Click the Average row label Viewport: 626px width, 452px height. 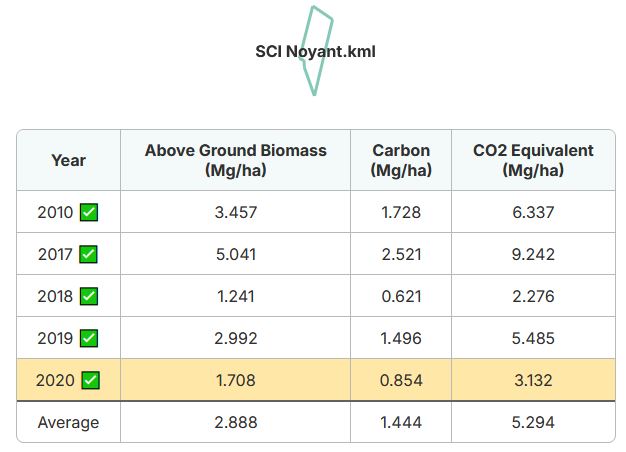(x=68, y=422)
